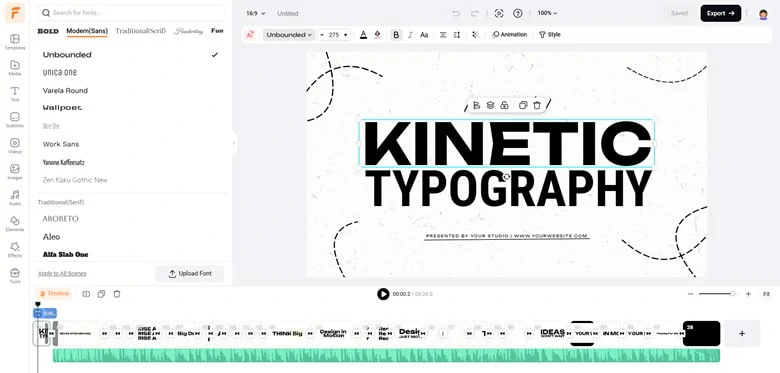Decrease the font size with minus
This screenshot has height=373, width=780.
(322, 35)
